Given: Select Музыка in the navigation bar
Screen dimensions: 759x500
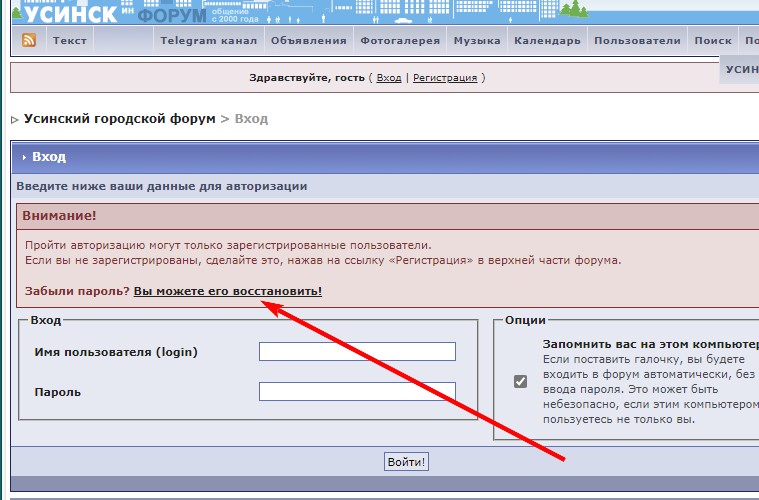Looking at the screenshot, I should click(x=477, y=41).
